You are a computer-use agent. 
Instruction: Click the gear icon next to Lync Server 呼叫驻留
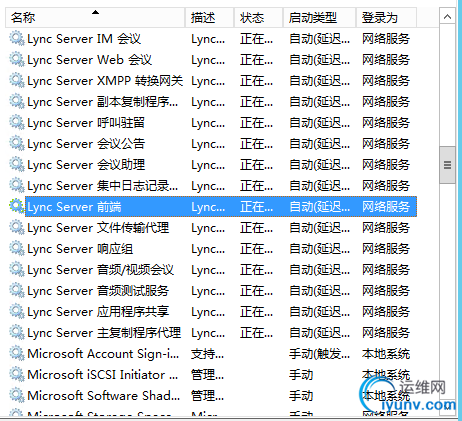pos(17,122)
